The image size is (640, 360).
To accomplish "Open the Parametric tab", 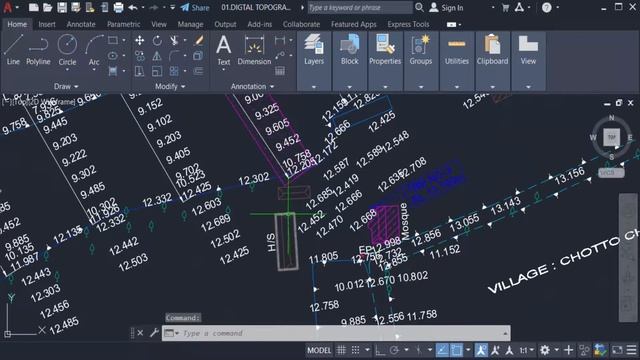I will point(123,24).
